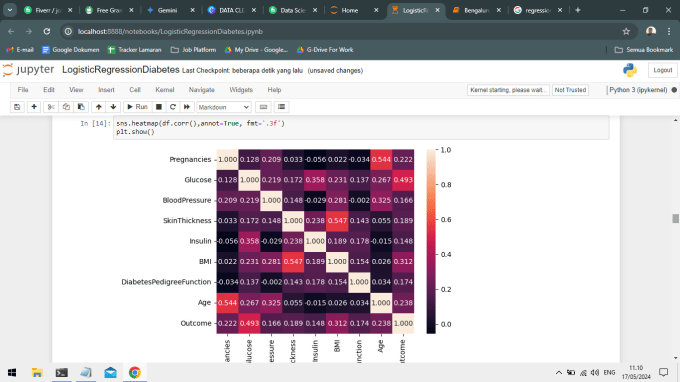Restart kernel and run all icon
Viewport: 680px width, 382px height.
187,107
